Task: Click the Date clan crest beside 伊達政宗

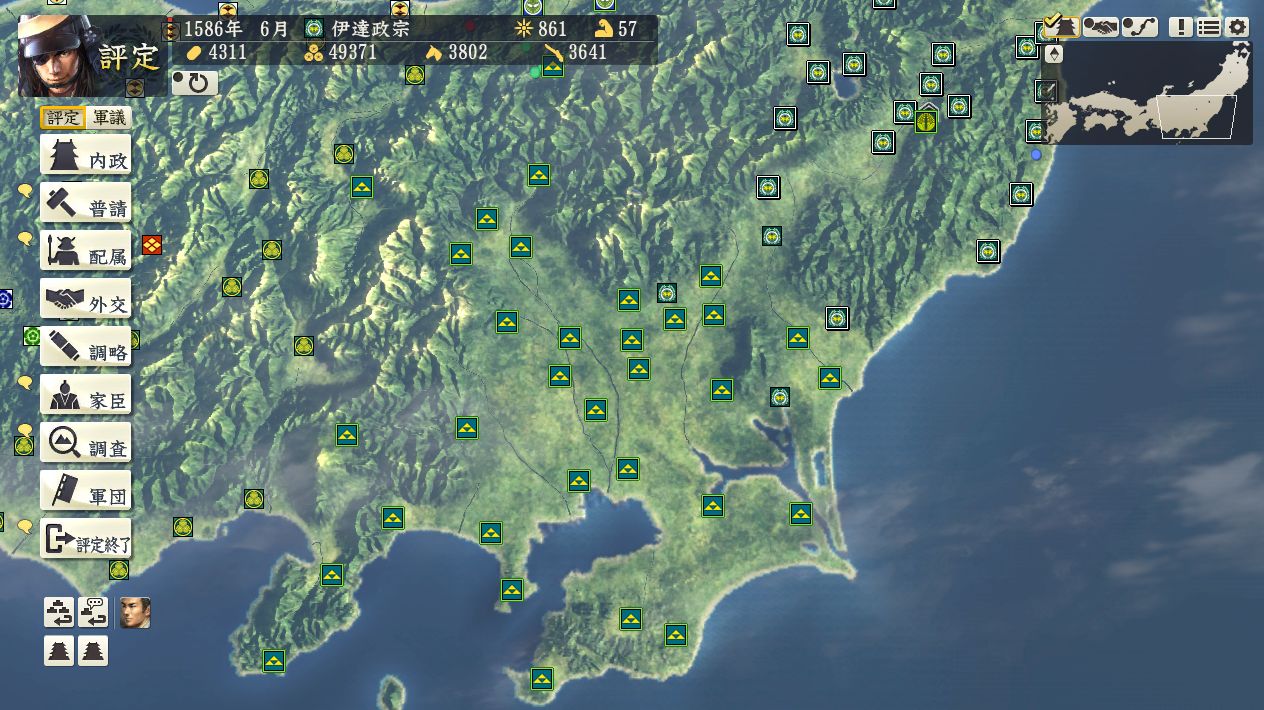Action: click(314, 28)
